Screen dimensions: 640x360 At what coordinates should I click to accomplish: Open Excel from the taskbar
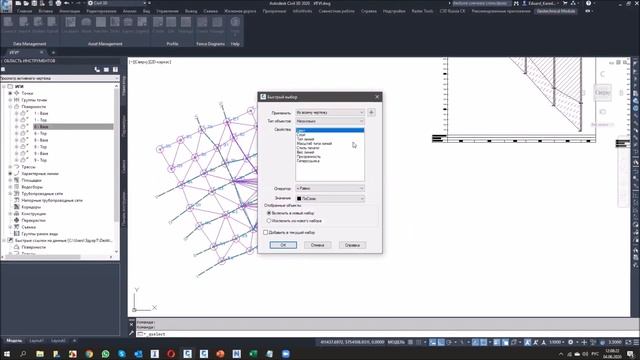[253, 354]
